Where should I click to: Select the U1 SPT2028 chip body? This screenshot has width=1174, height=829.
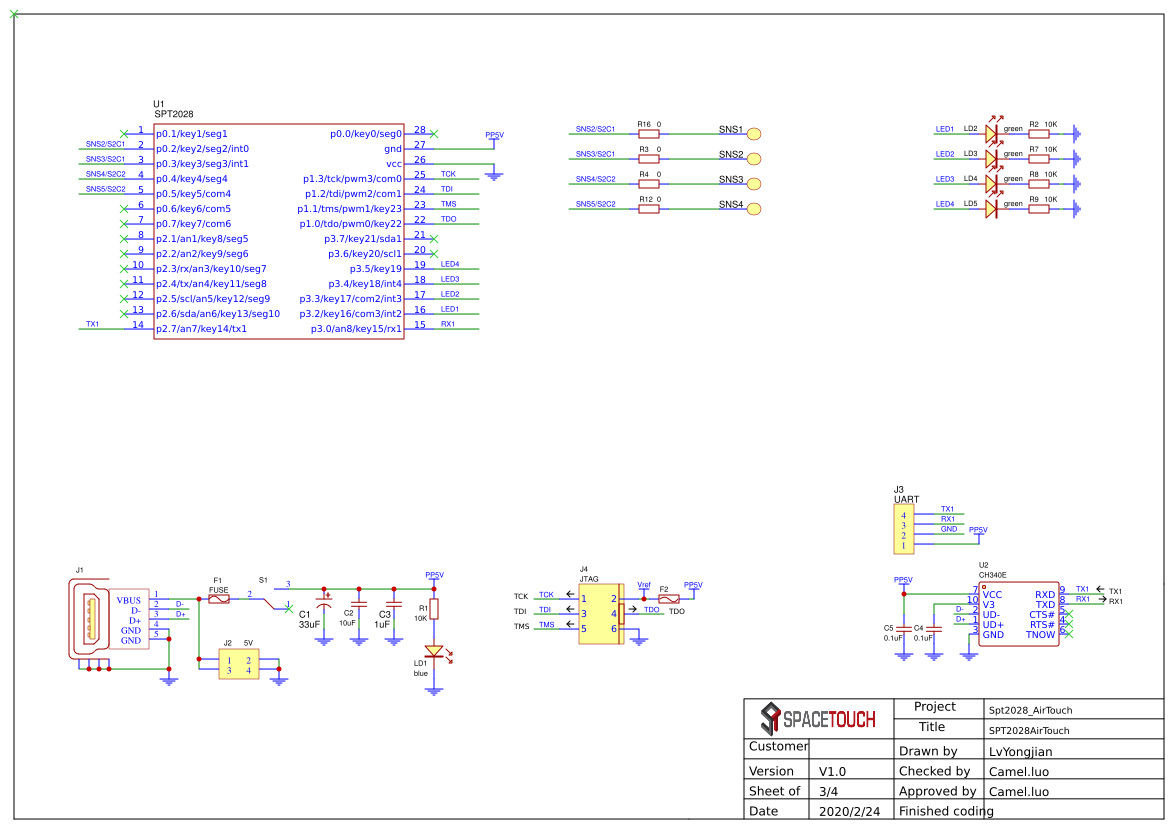[279, 231]
